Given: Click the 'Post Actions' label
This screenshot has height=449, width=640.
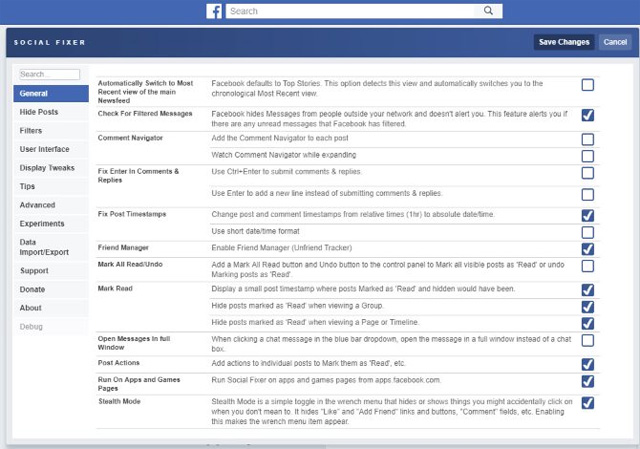Looking at the screenshot, I should [x=118, y=362].
